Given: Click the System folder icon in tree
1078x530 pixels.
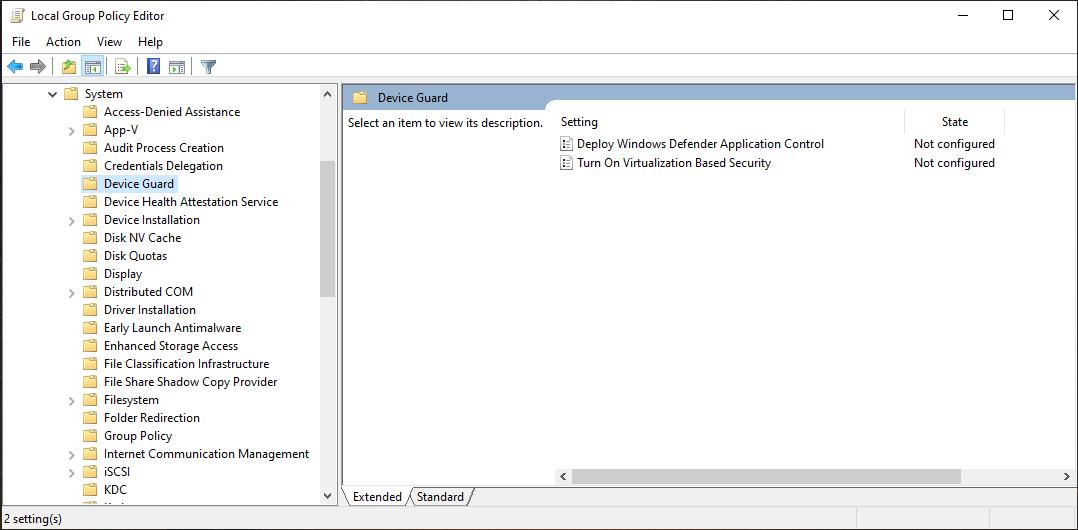Looking at the screenshot, I should [71, 94].
